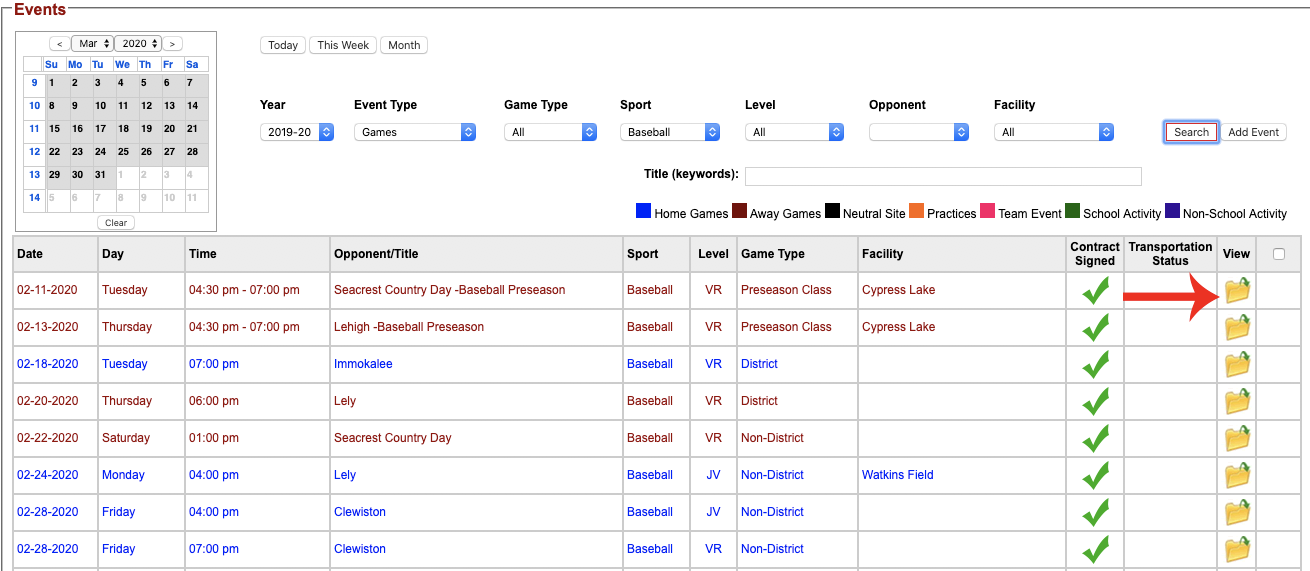
Task: Select week 12 in the calendar
Action: (34, 152)
